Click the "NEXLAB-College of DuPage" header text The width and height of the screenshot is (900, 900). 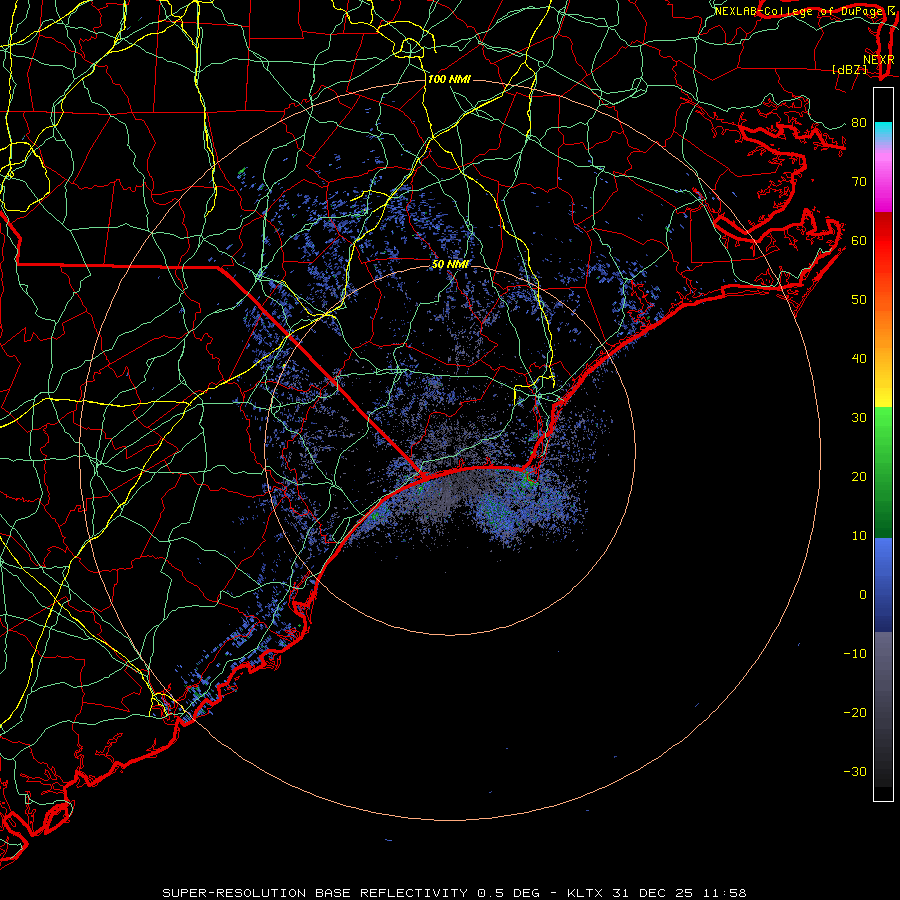pos(800,11)
